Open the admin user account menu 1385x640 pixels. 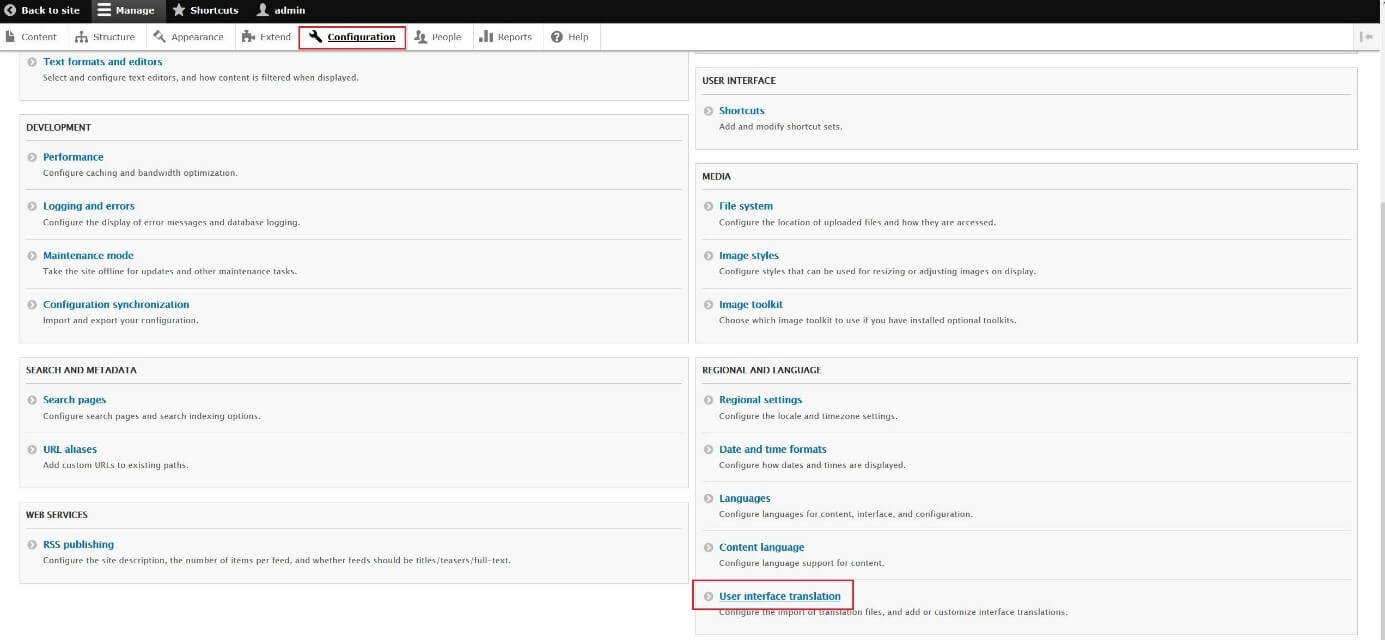pyautogui.click(x=263, y=11)
